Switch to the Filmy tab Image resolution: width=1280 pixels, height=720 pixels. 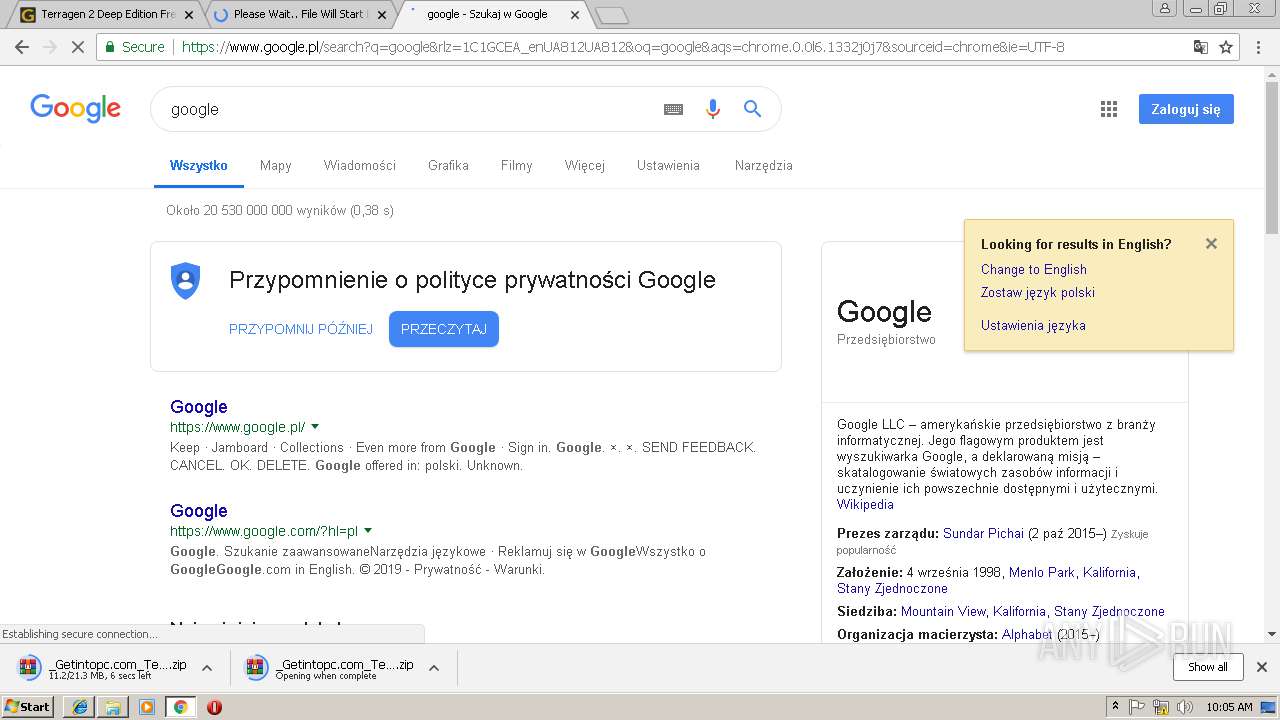coord(516,165)
